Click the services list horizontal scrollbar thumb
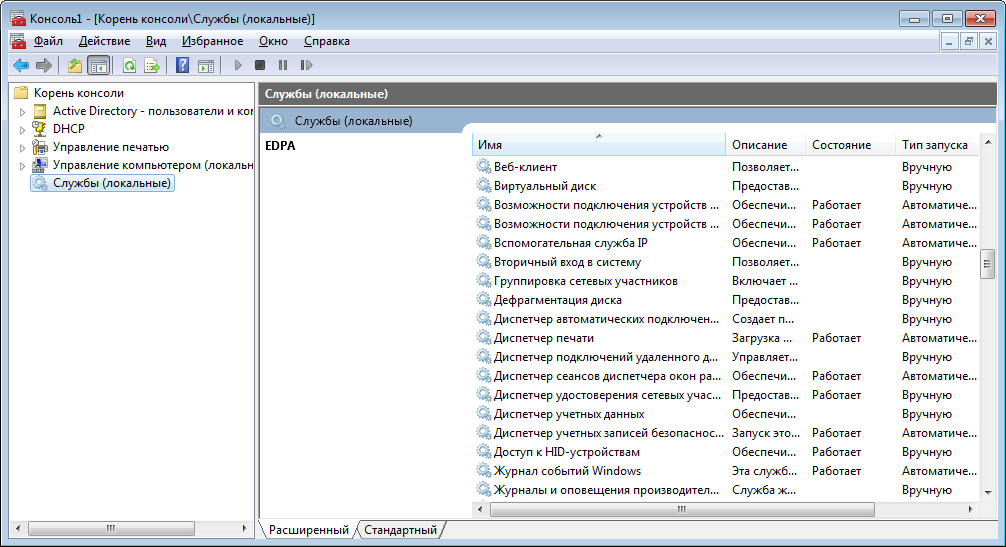Image resolution: width=1006 pixels, height=547 pixels. click(682, 510)
